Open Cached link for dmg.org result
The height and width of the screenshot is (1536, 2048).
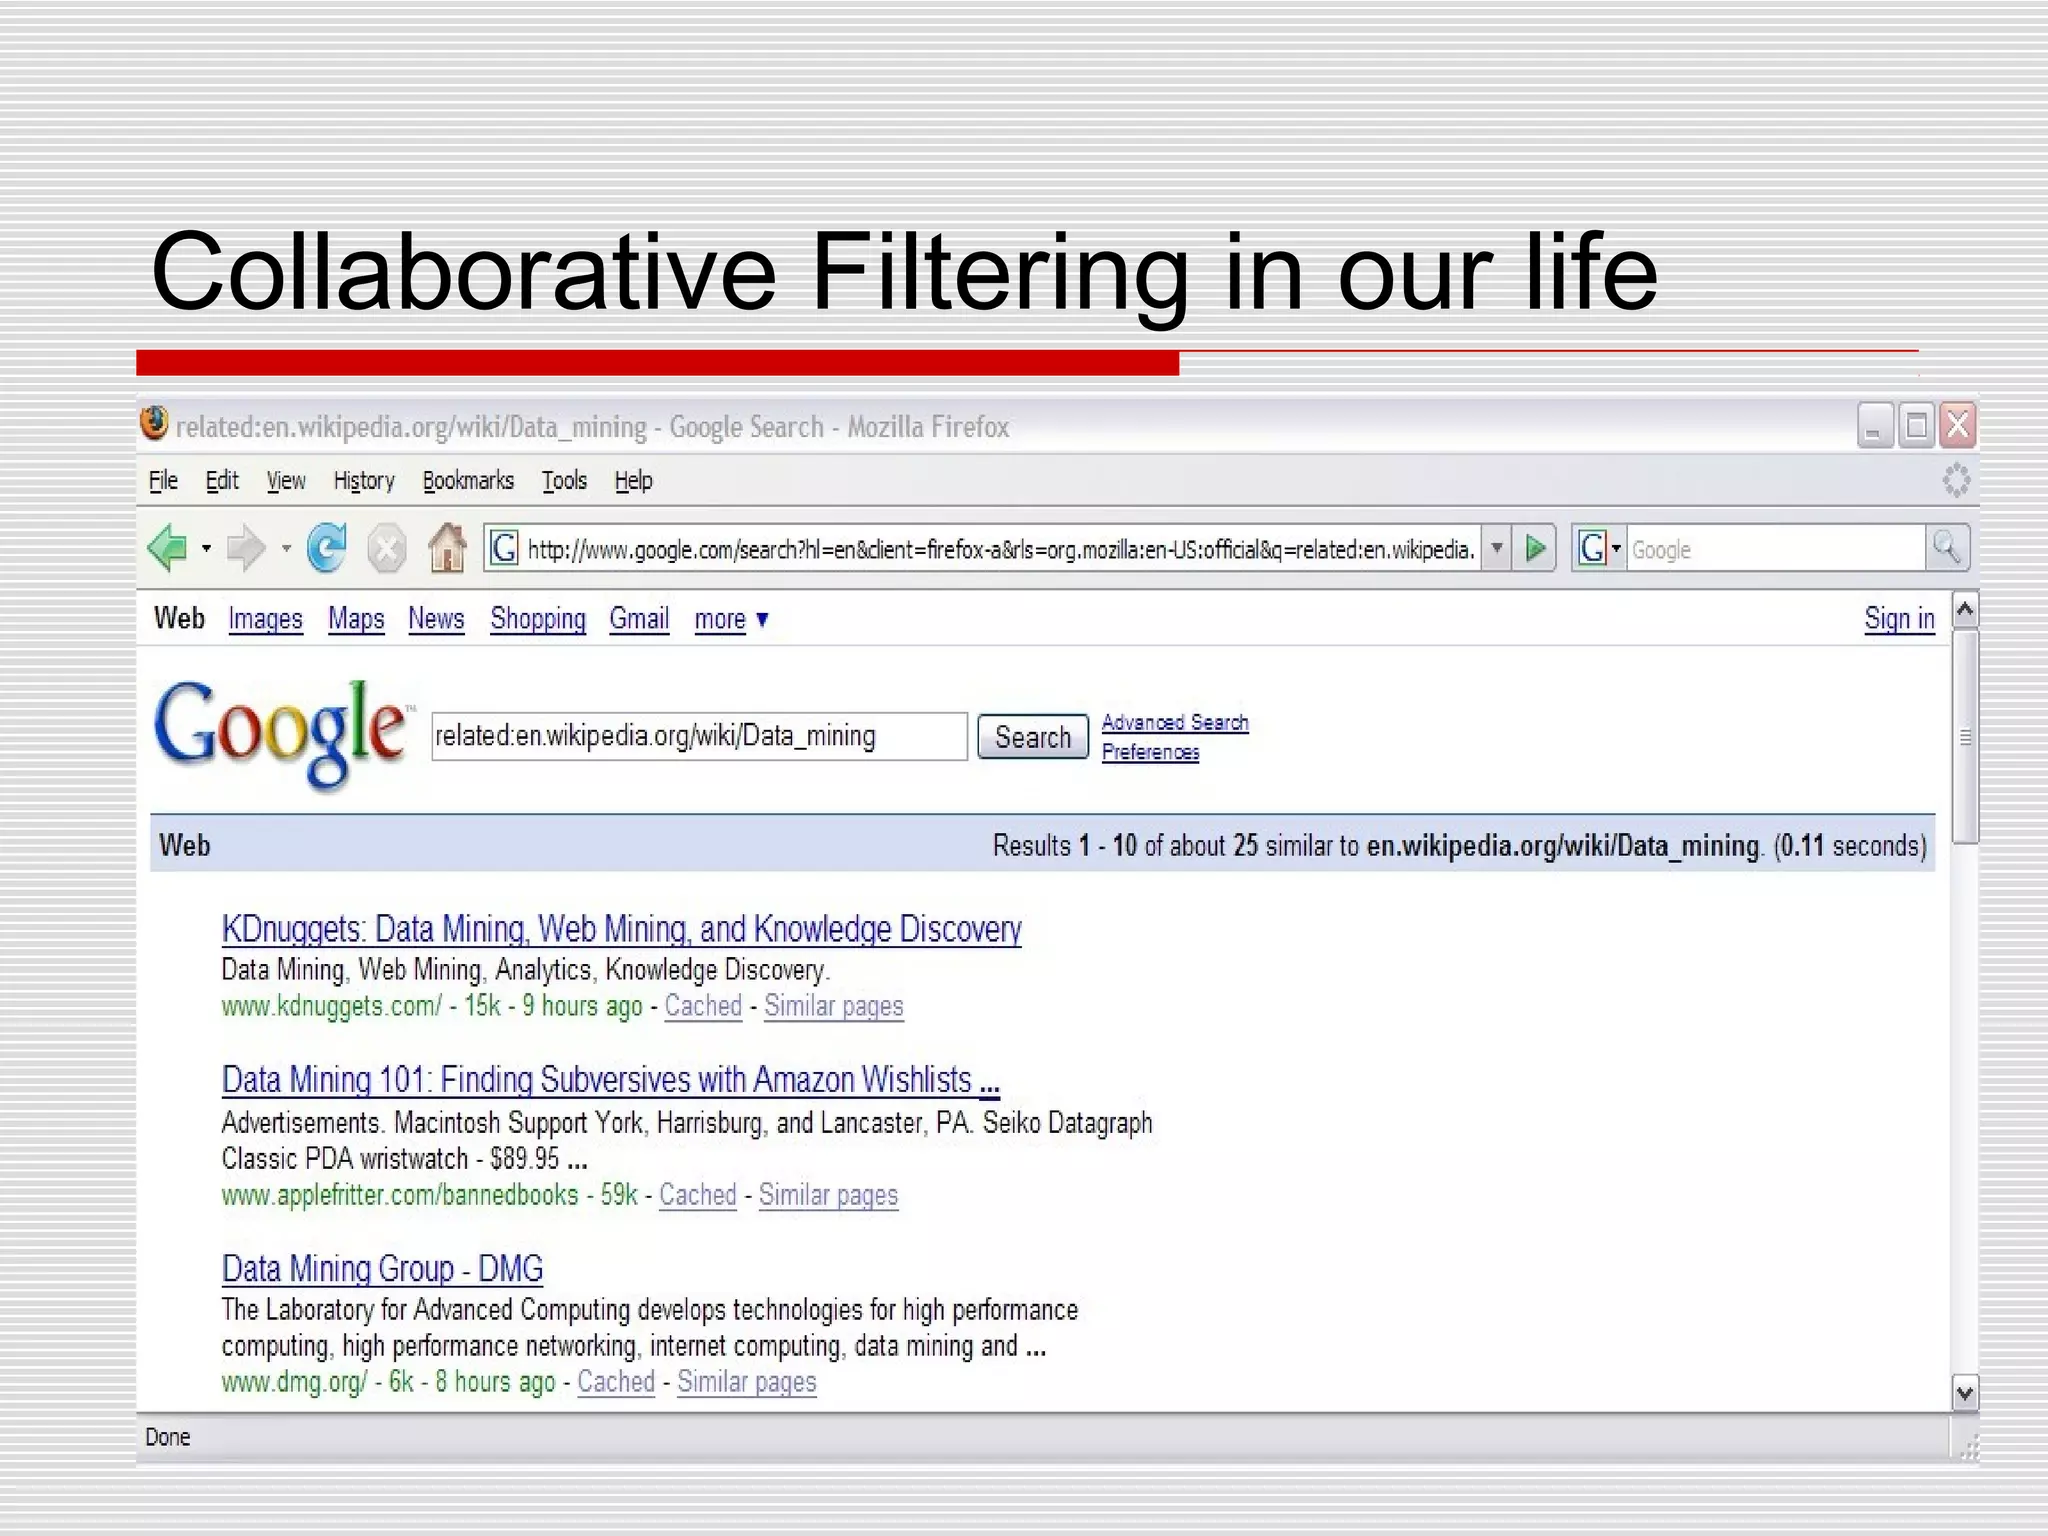[x=616, y=1382]
